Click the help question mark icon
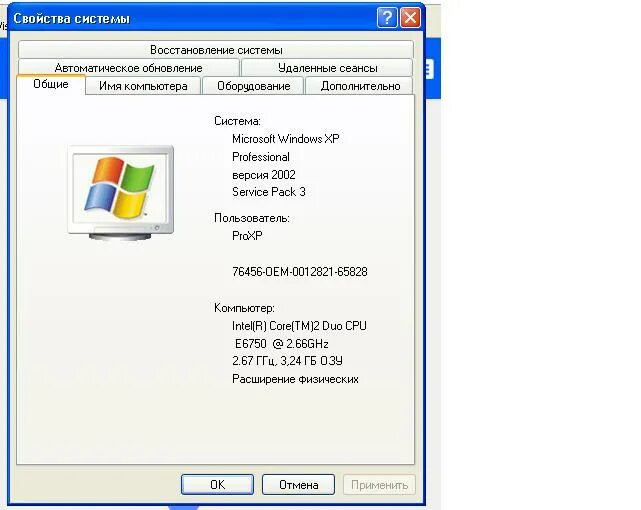641x510 pixels. pyautogui.click(x=387, y=18)
